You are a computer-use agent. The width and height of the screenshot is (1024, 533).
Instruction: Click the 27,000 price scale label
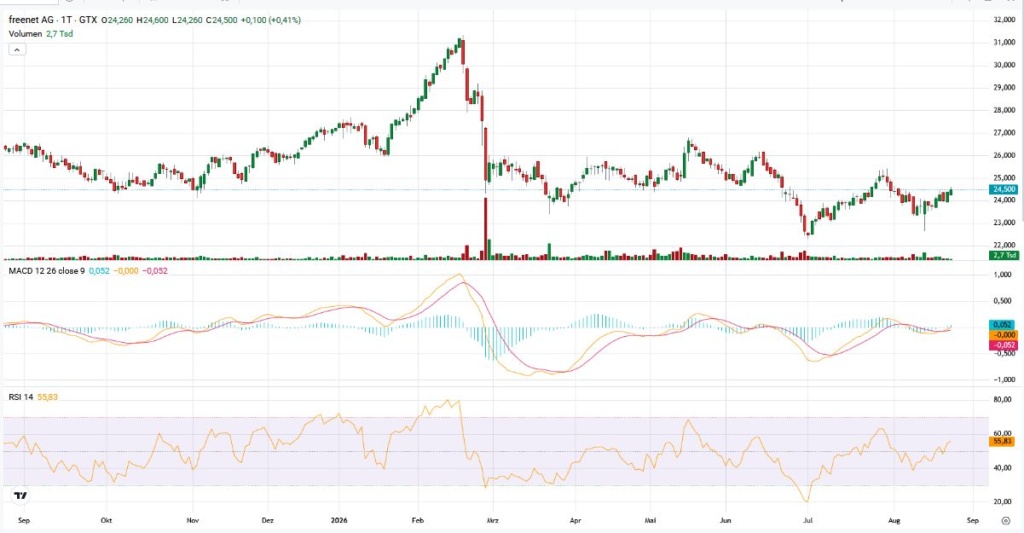point(1004,133)
